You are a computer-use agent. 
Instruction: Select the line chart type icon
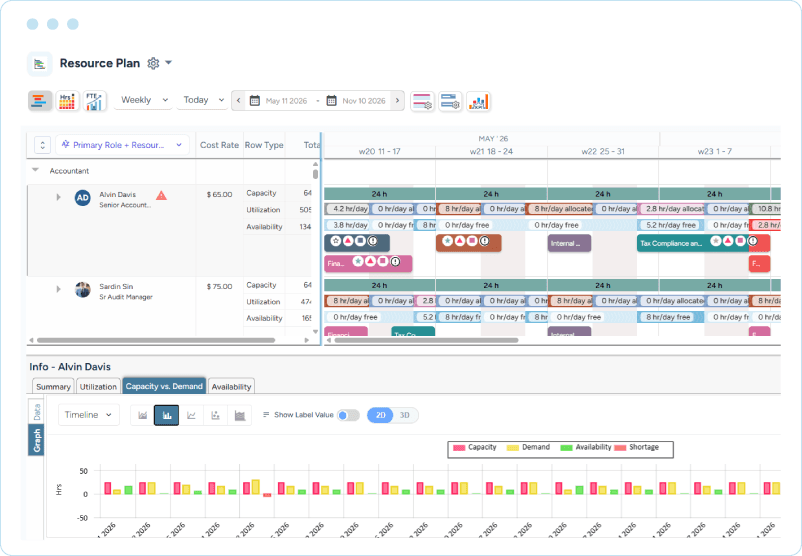(191, 415)
